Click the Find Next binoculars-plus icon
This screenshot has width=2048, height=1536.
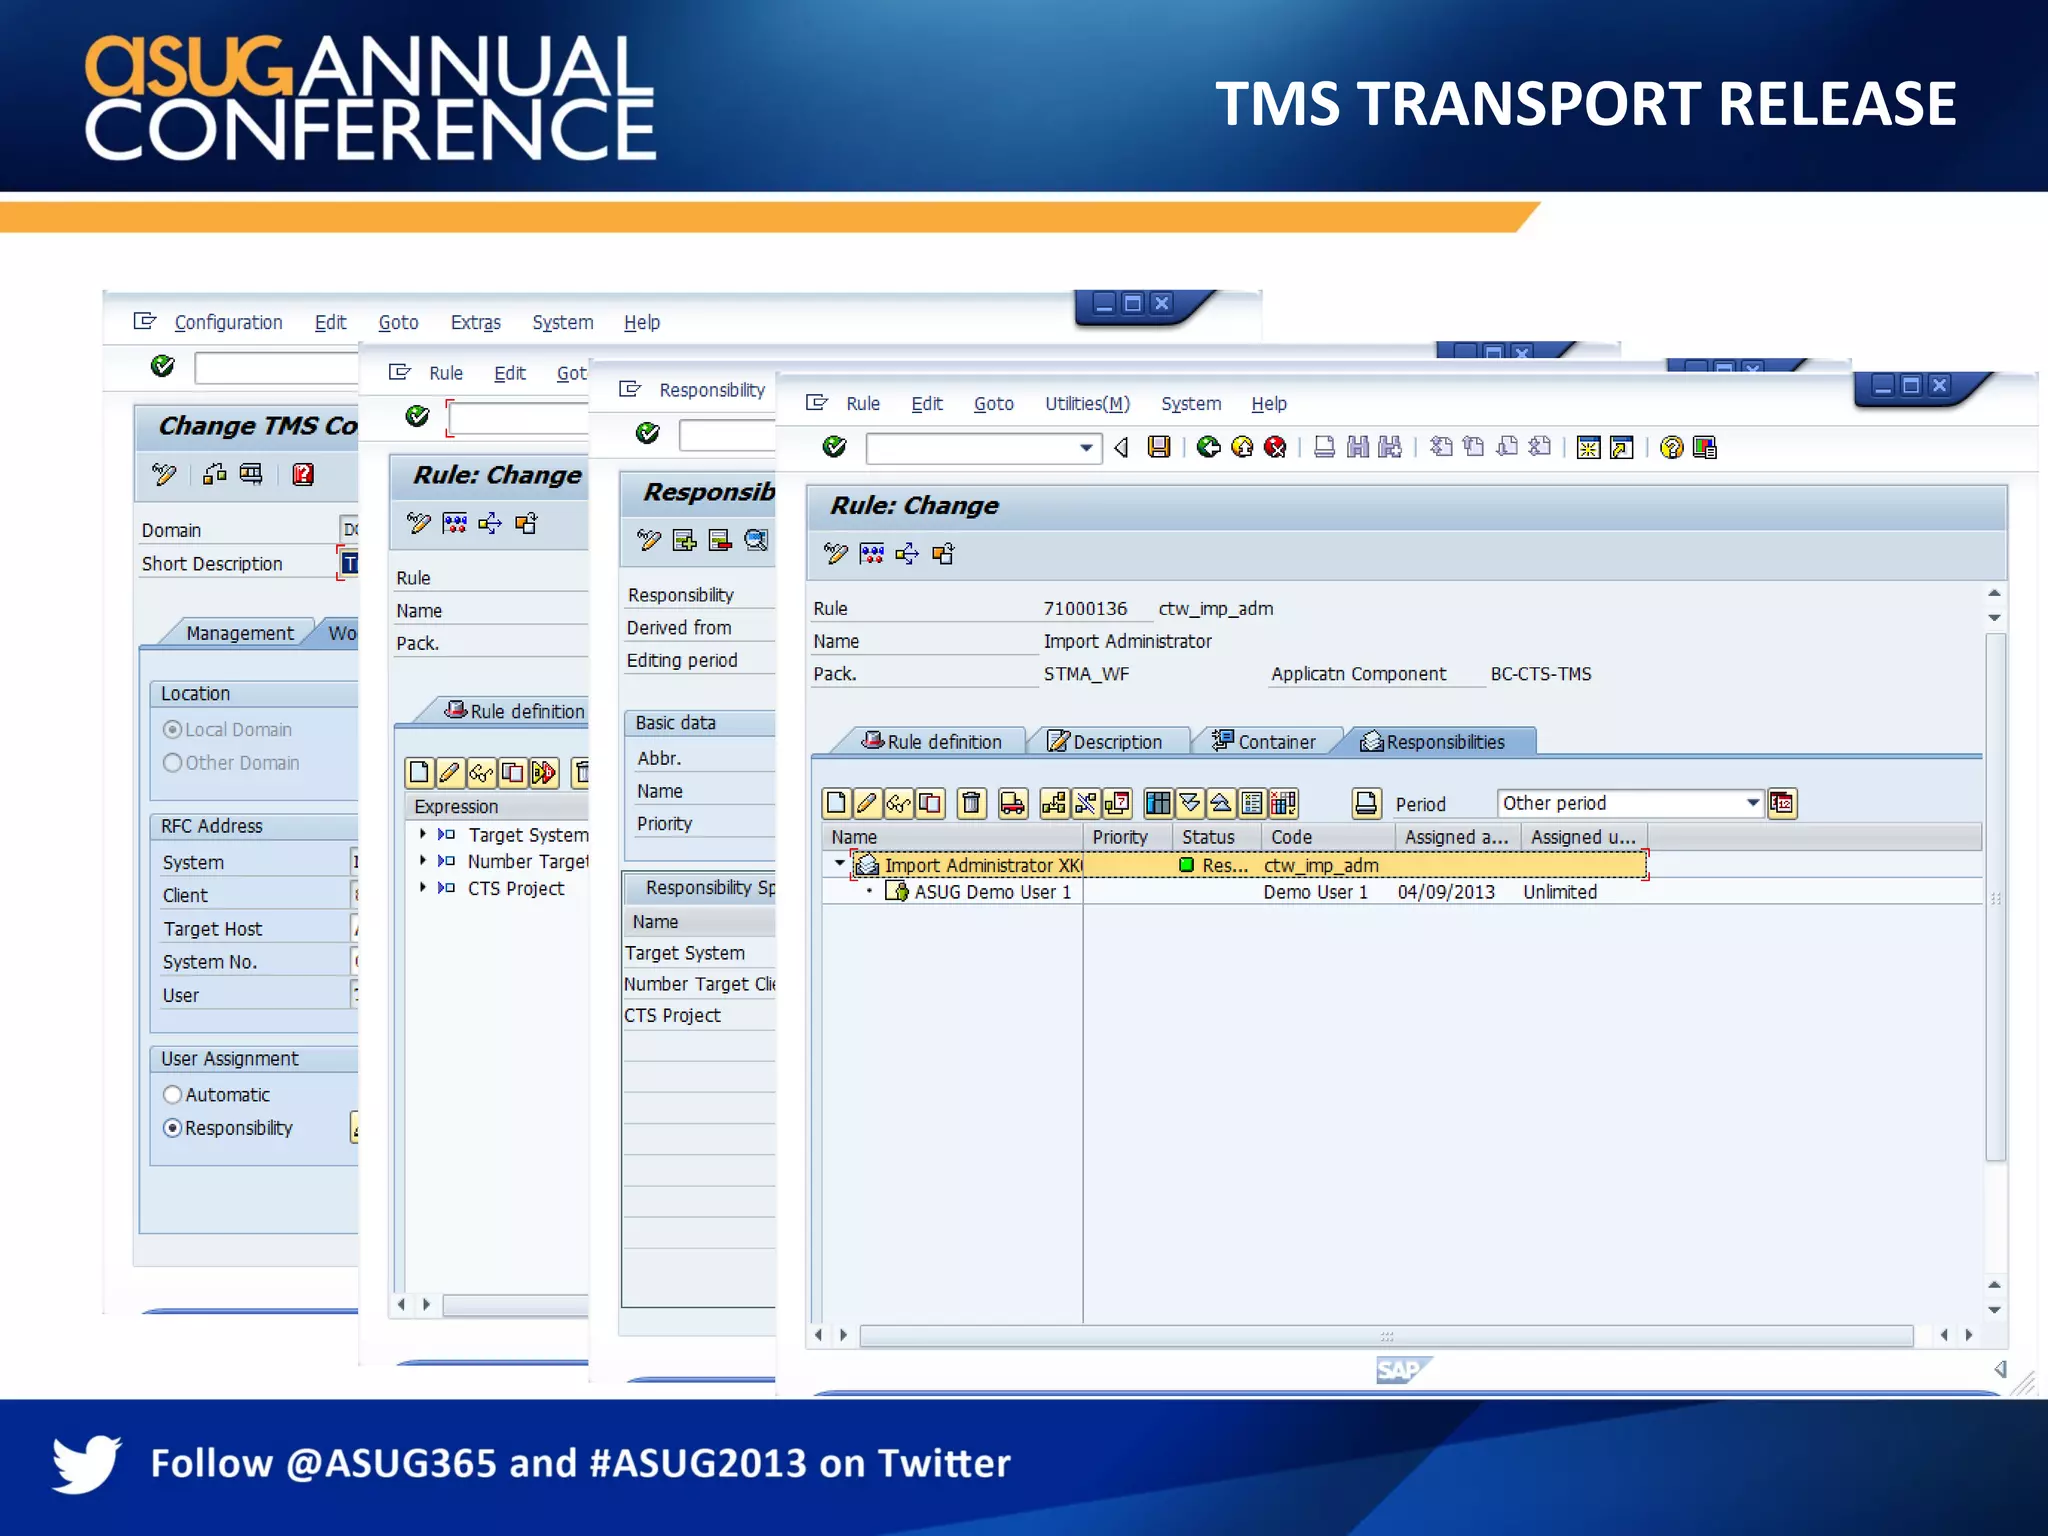pyautogui.click(x=1390, y=447)
